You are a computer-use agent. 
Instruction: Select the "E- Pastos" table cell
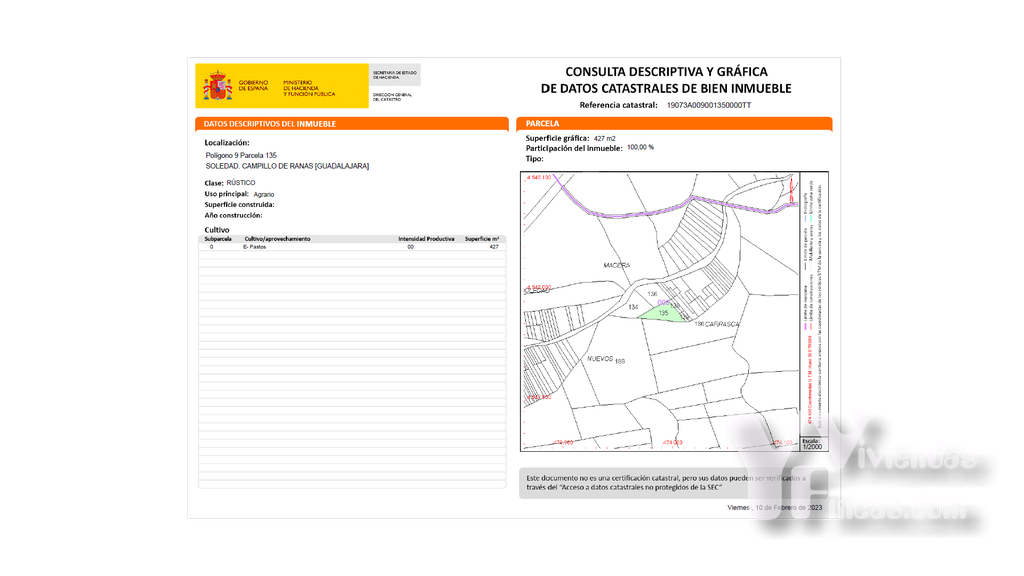(255, 247)
